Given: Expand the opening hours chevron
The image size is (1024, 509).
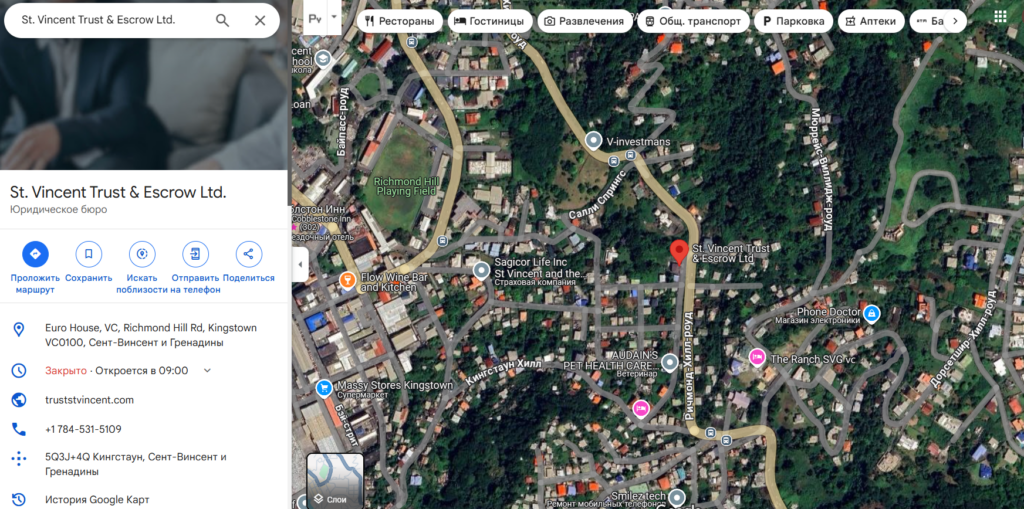Looking at the screenshot, I should [207, 370].
